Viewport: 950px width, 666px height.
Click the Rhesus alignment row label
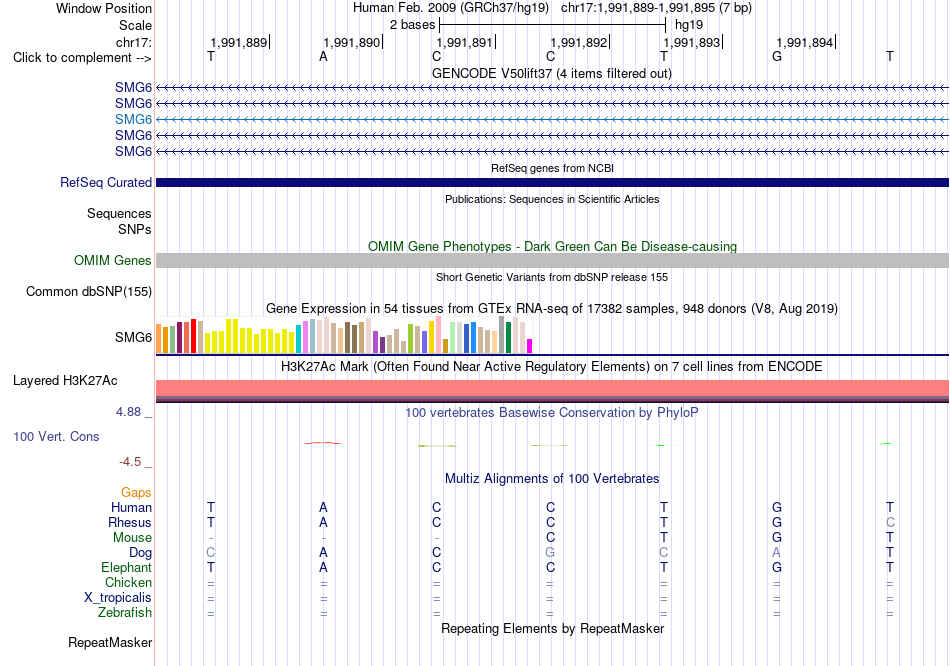(x=130, y=522)
